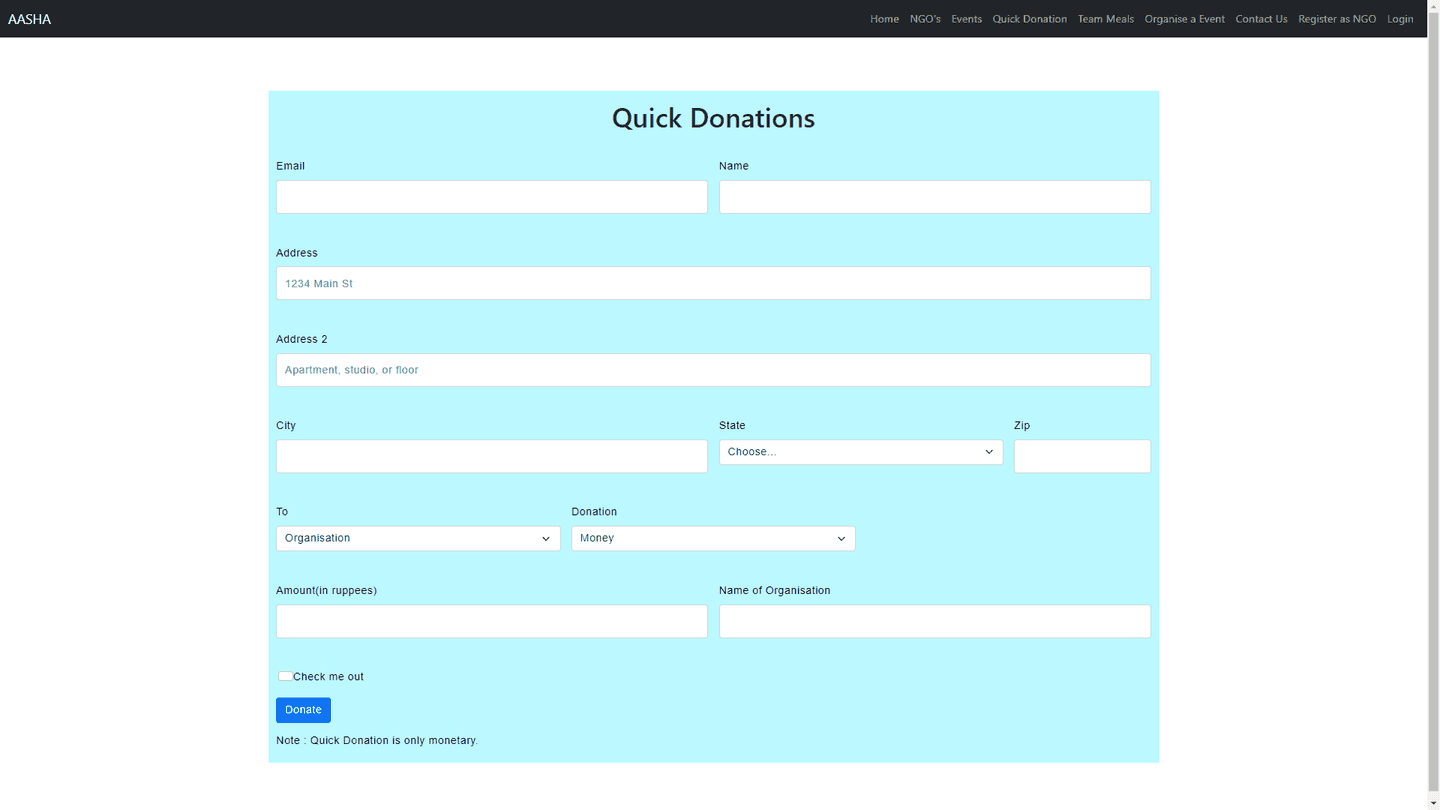Visit the Contact Us page
This screenshot has width=1440, height=810.
coord(1261,19)
